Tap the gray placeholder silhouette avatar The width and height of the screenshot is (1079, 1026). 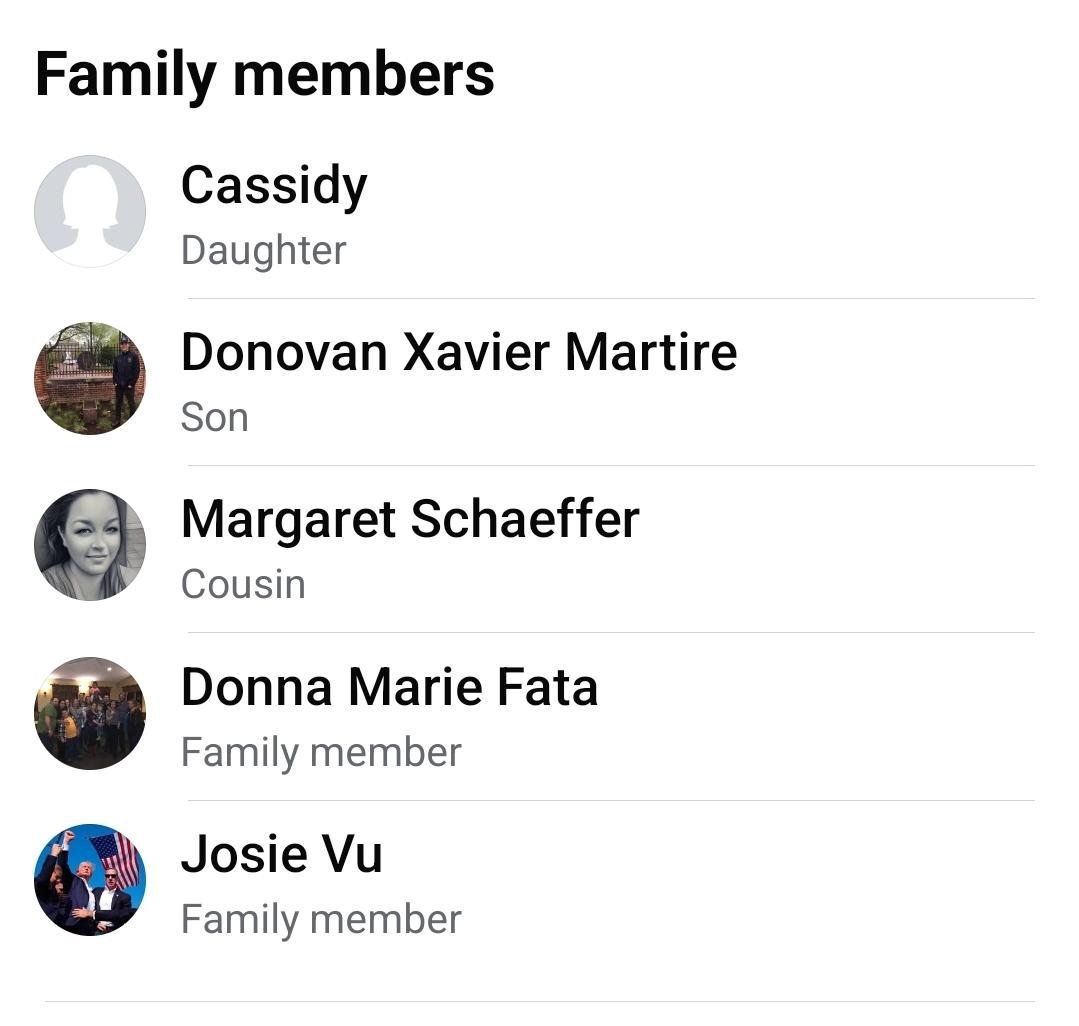pos(90,211)
